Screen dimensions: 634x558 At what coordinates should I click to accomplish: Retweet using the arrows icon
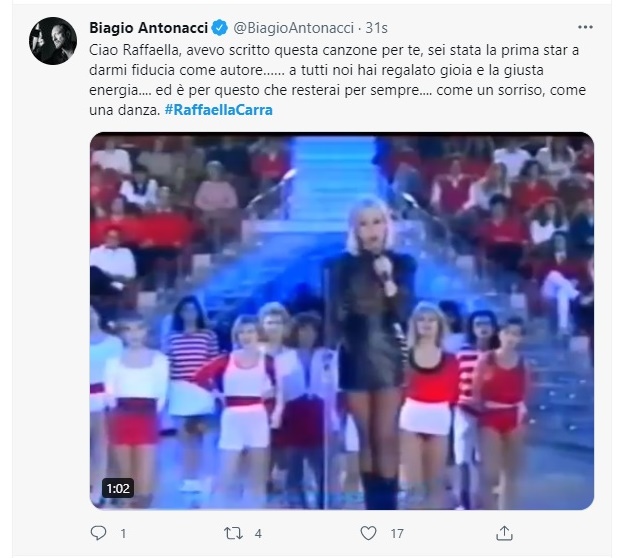pos(233,533)
